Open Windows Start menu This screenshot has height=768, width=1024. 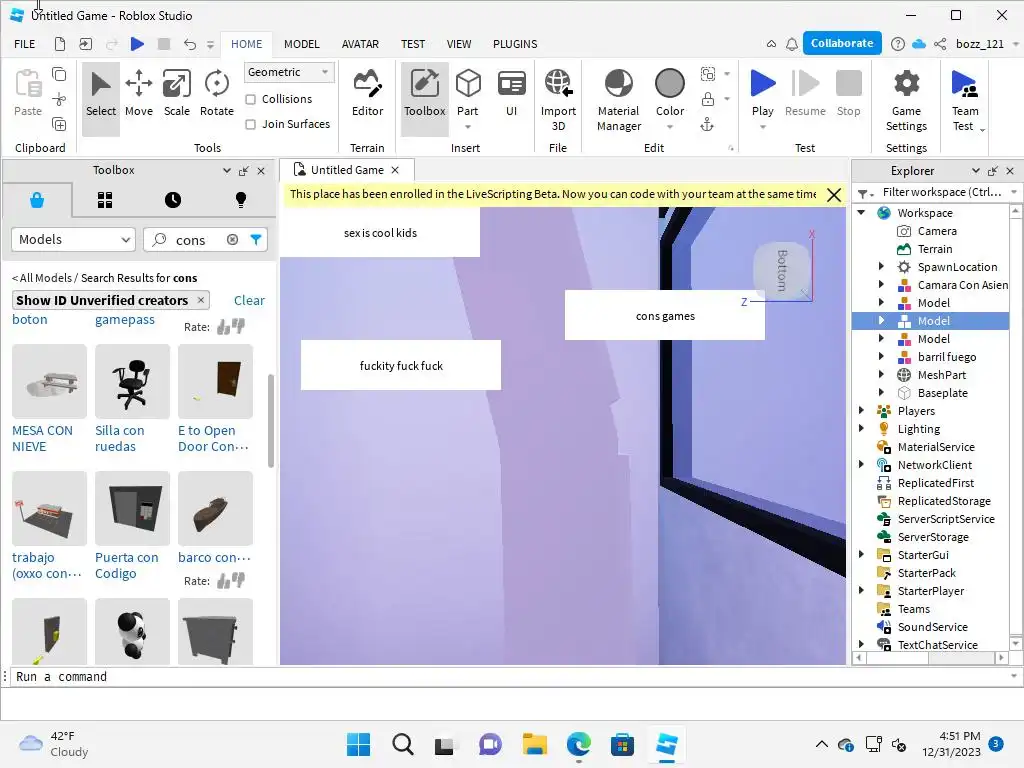pyautogui.click(x=358, y=744)
